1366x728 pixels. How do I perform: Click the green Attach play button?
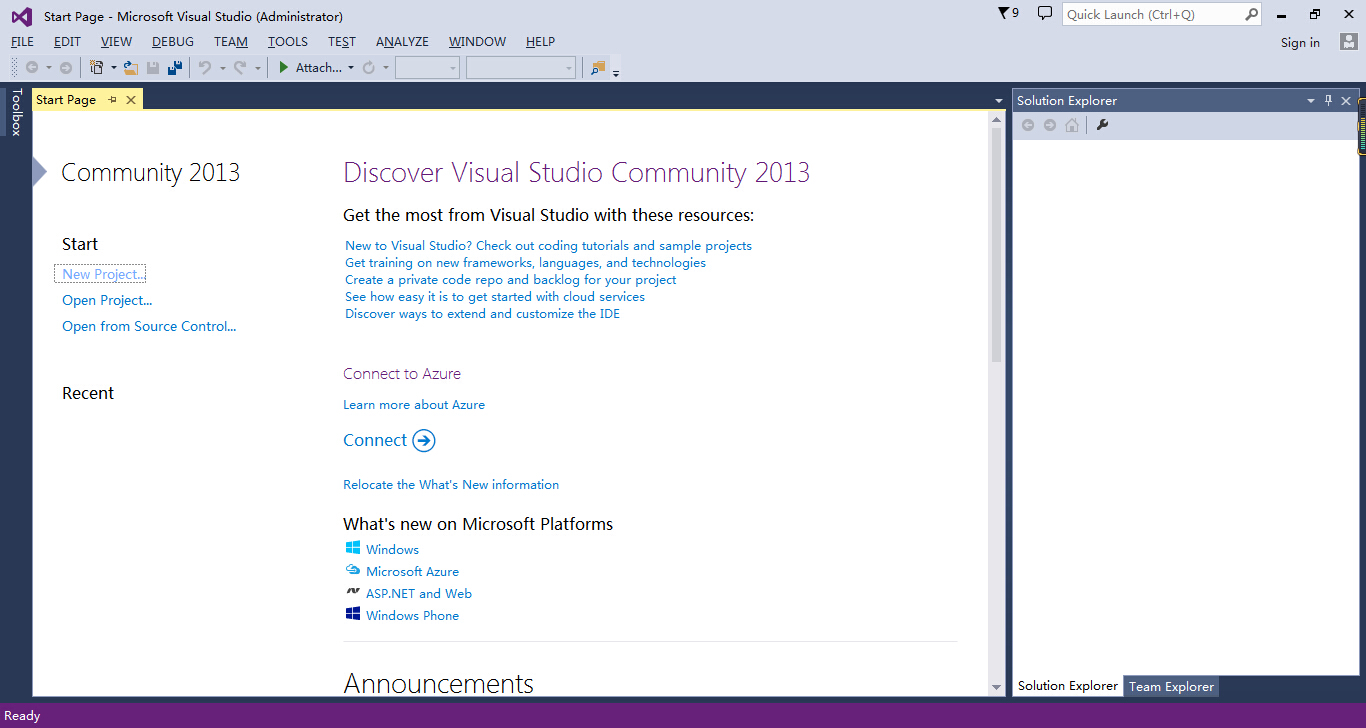click(x=284, y=68)
